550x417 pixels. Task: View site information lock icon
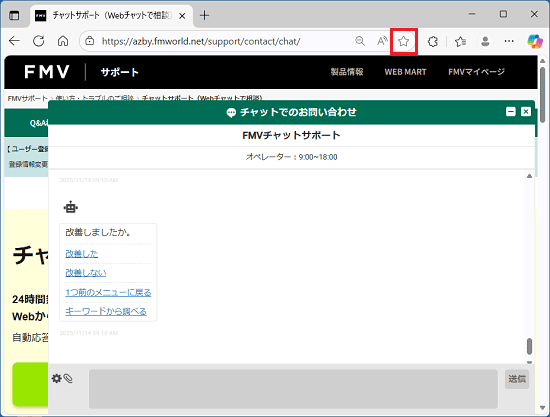pyautogui.click(x=90, y=41)
